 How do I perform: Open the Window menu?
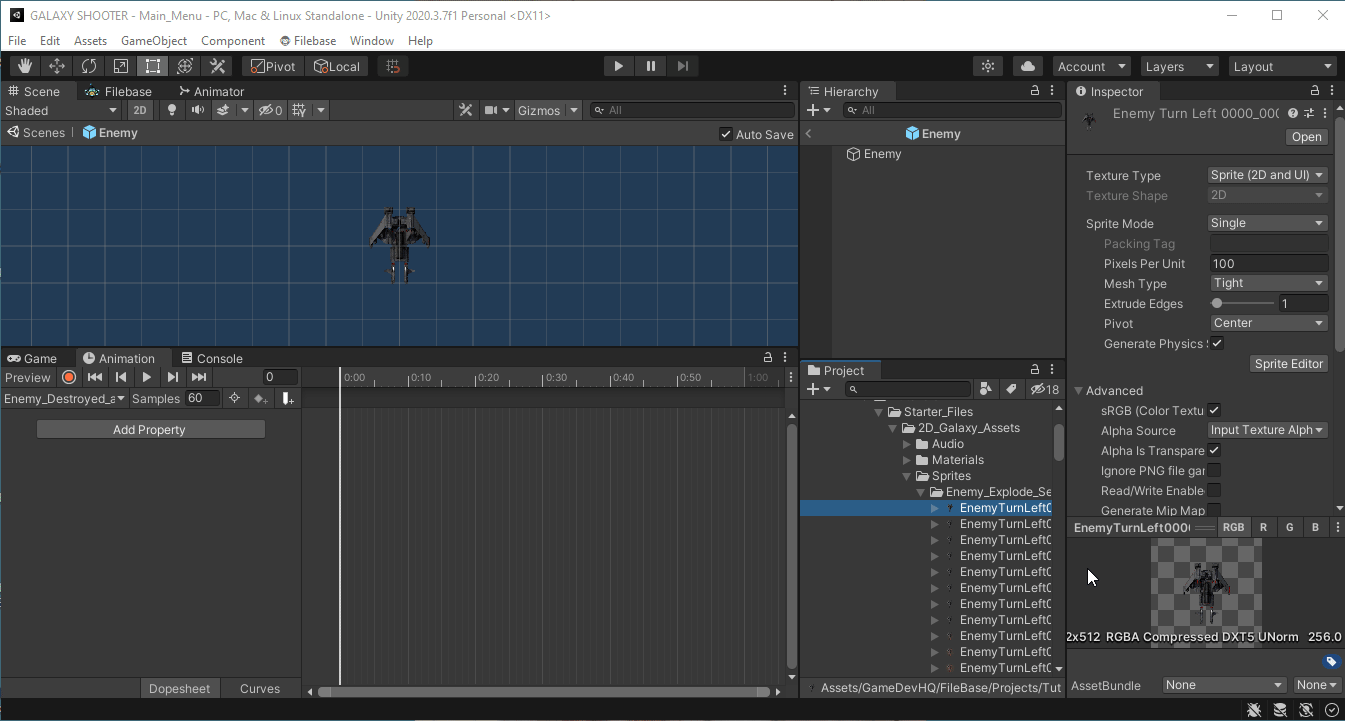click(372, 41)
